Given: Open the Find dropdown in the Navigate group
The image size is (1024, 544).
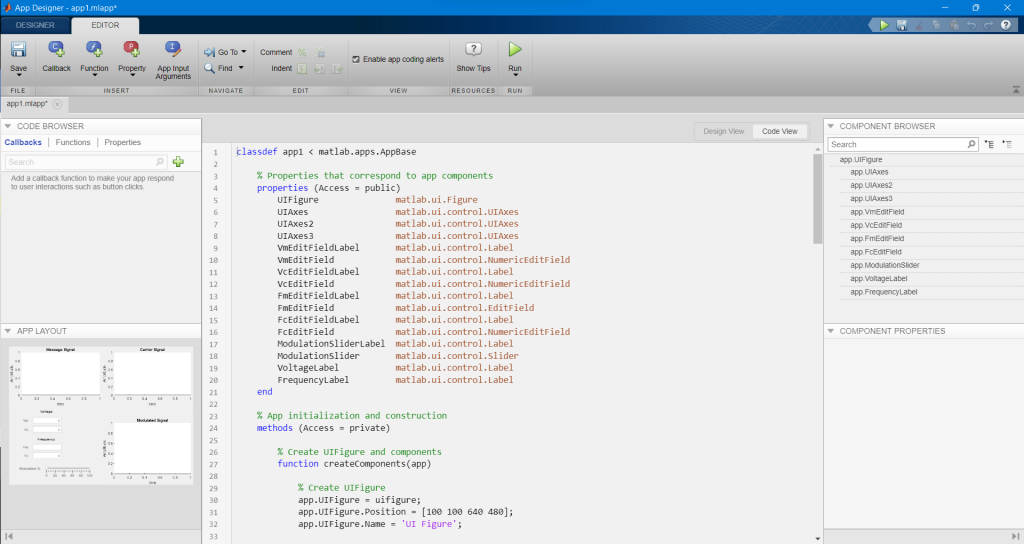Looking at the screenshot, I should point(225,68).
